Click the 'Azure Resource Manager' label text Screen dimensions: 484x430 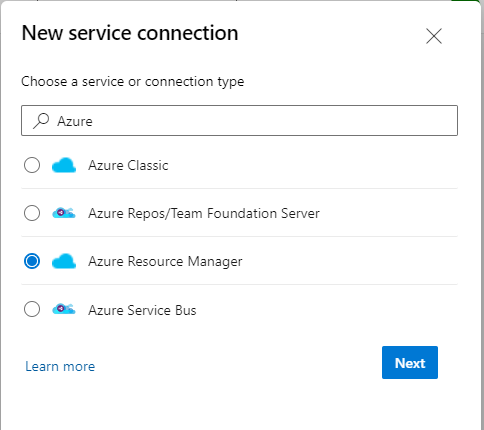[165, 262]
